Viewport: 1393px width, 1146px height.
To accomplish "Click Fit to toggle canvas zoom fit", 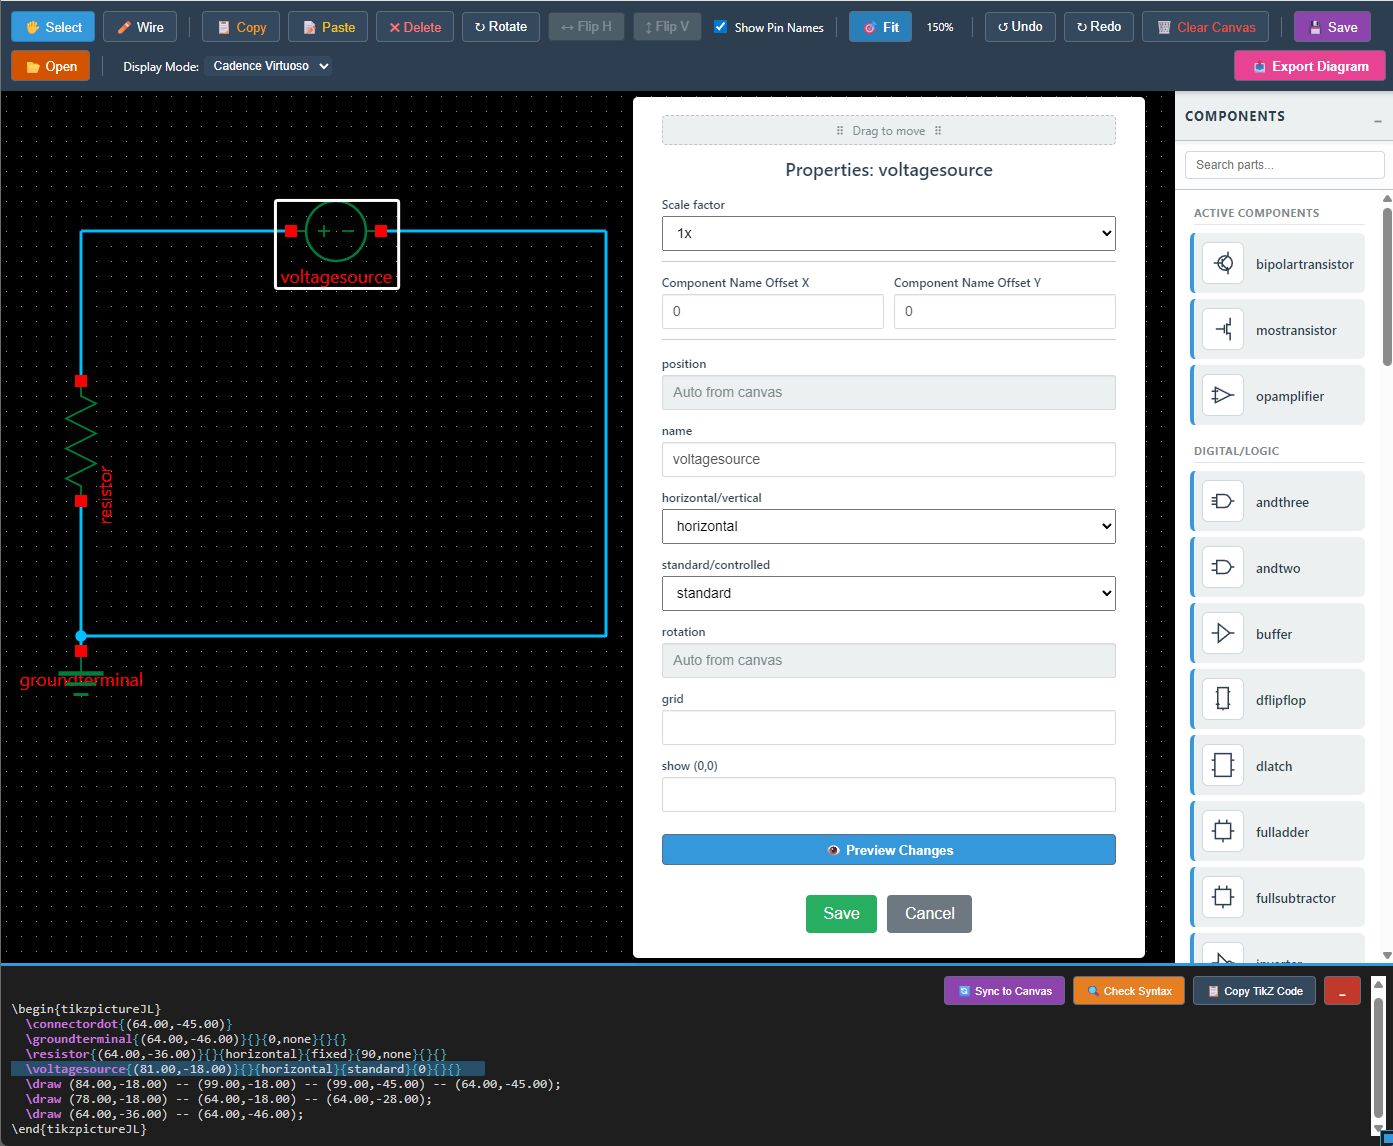I will (879, 27).
